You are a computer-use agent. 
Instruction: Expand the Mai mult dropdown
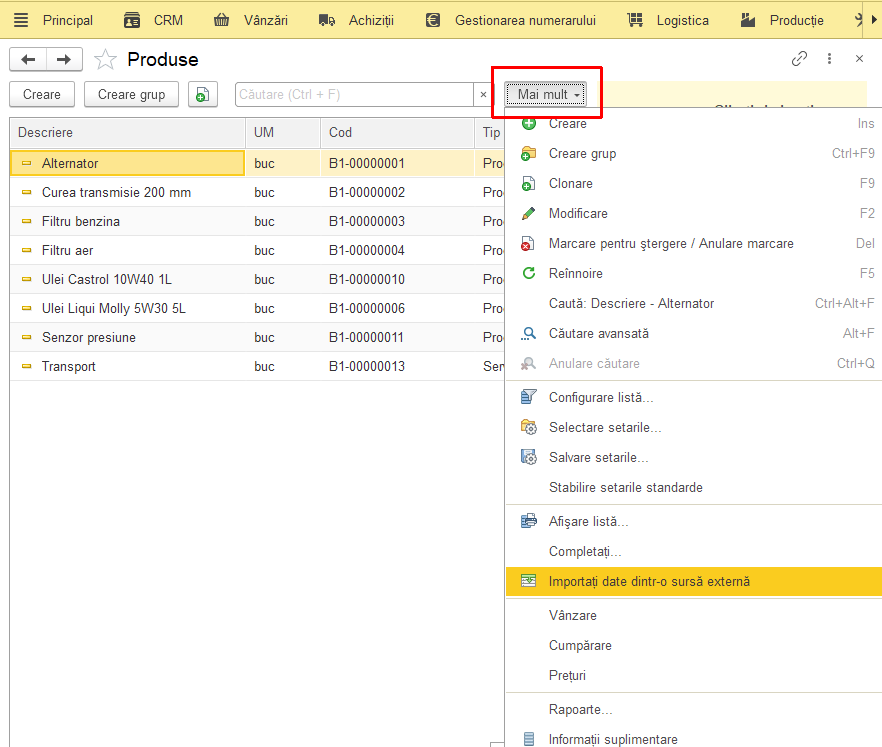coord(545,94)
